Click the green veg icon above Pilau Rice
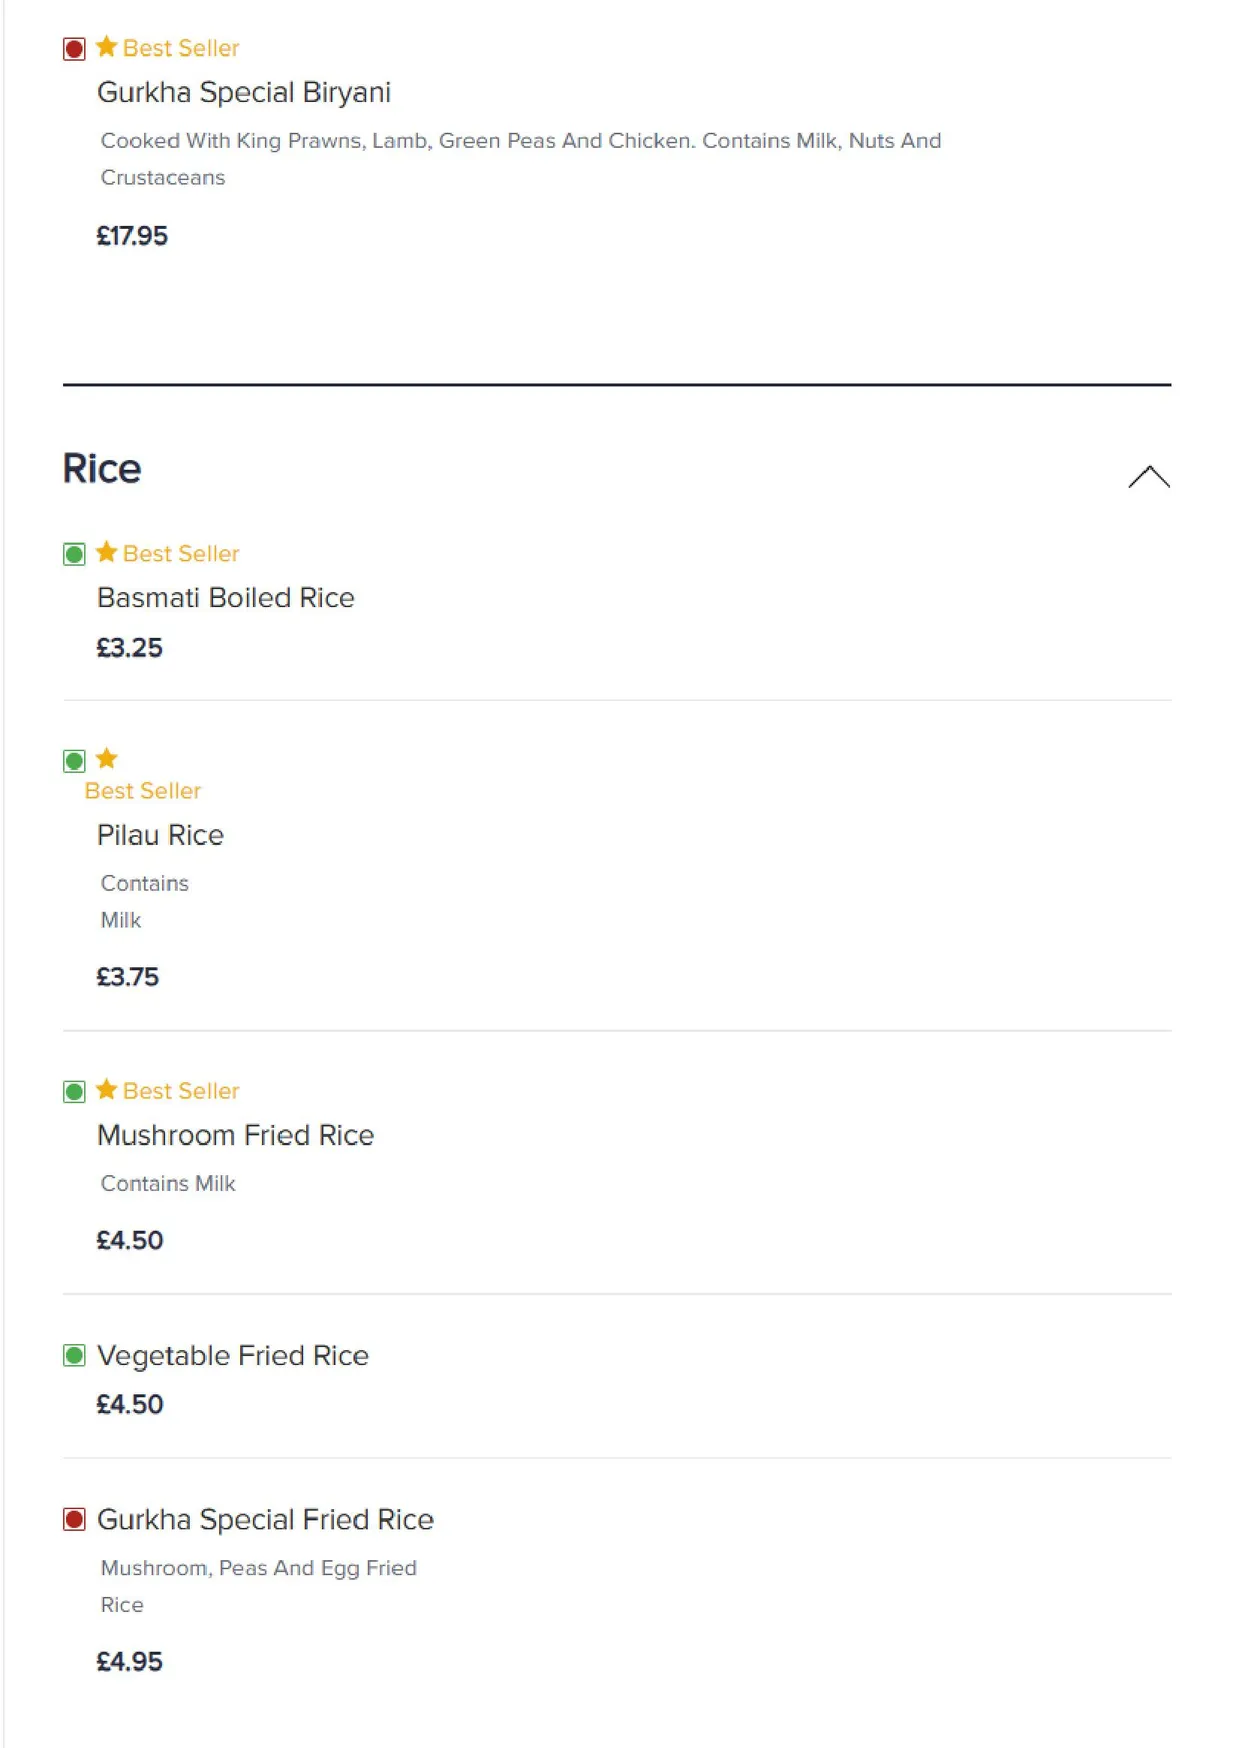Viewport: 1239px width, 1748px height. pos(74,761)
